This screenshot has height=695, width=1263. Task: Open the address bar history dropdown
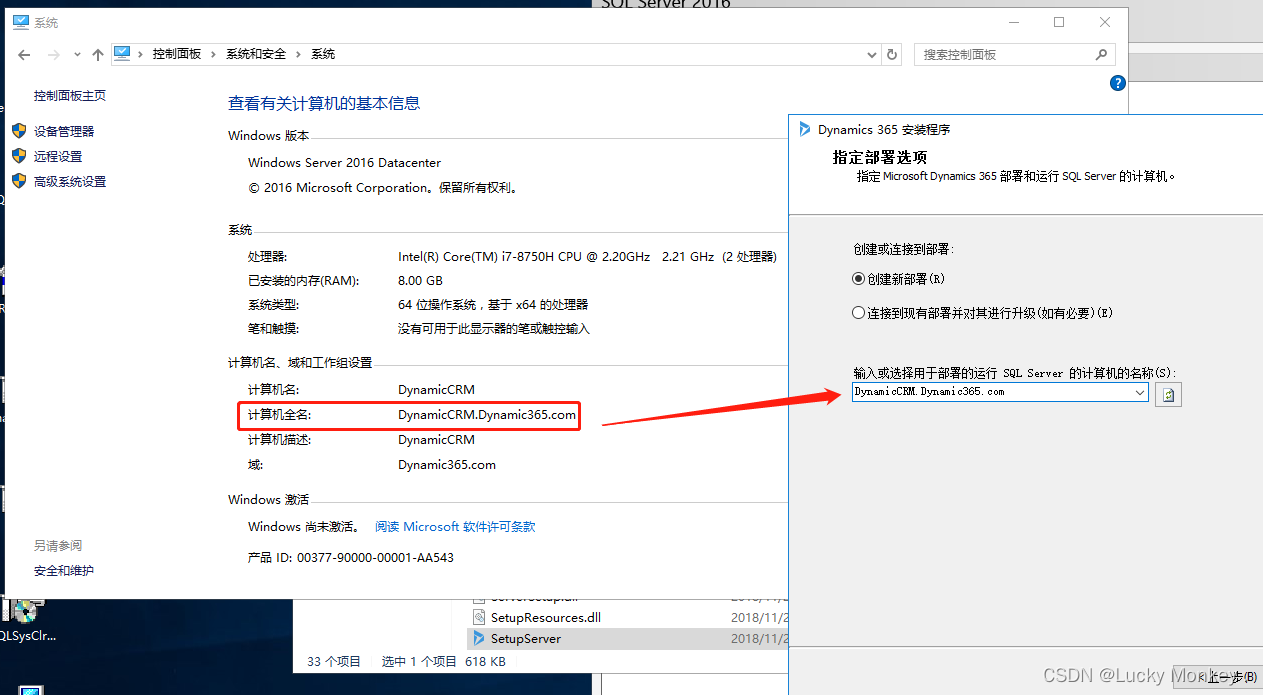(x=870, y=54)
